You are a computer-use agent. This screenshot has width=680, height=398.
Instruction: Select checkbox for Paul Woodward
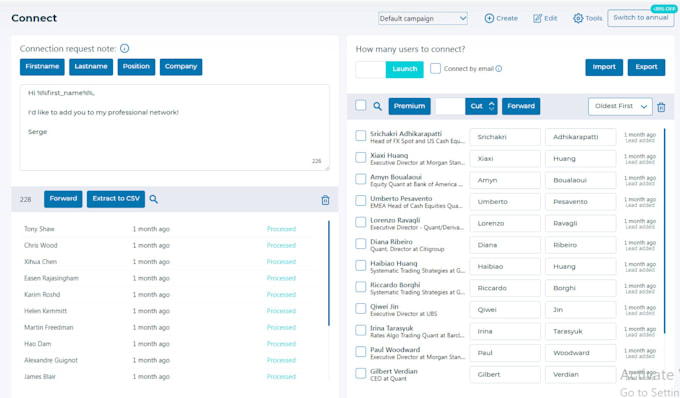(x=360, y=352)
